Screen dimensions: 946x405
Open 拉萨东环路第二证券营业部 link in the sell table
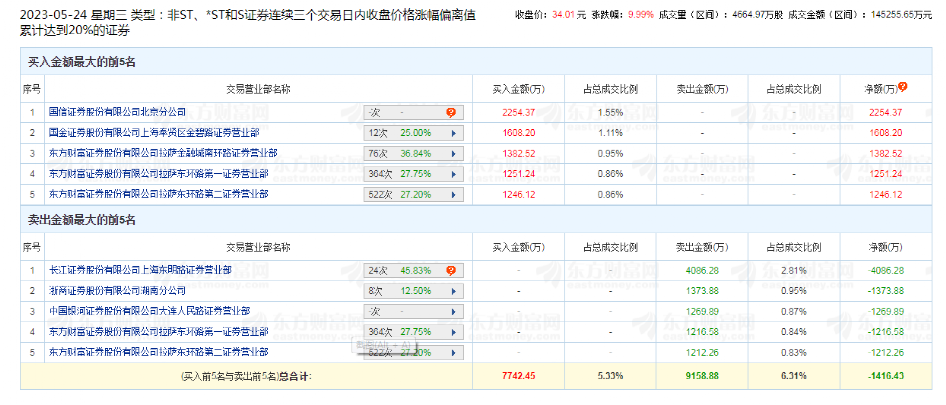[x=159, y=352]
